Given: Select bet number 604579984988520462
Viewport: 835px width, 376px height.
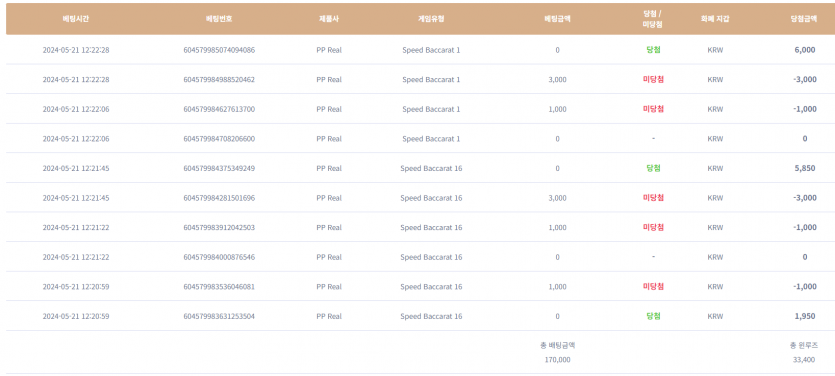Looking at the screenshot, I should pyautogui.click(x=219, y=80).
